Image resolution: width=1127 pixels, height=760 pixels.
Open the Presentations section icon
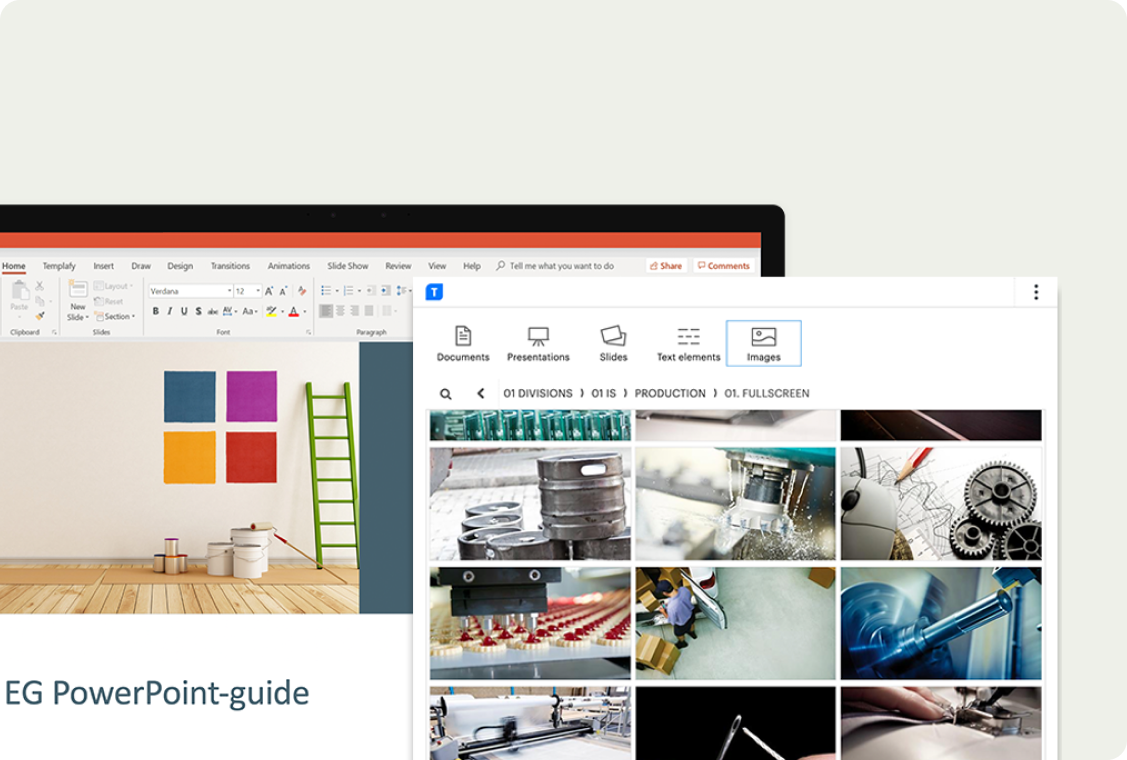click(x=538, y=344)
